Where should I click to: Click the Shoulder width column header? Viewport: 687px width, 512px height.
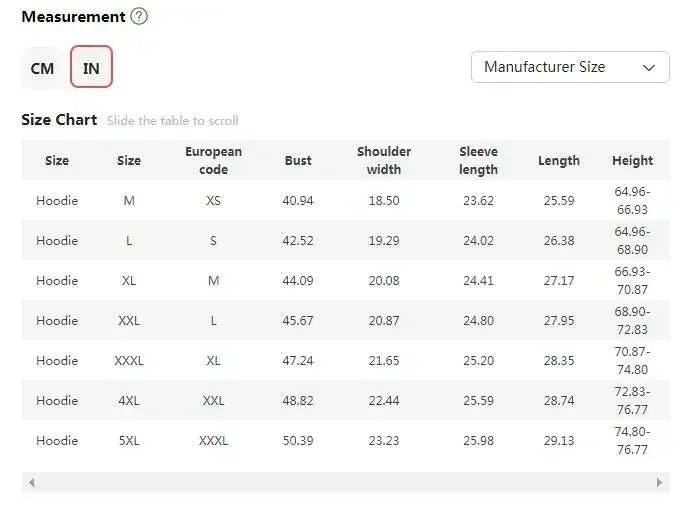[x=384, y=160]
